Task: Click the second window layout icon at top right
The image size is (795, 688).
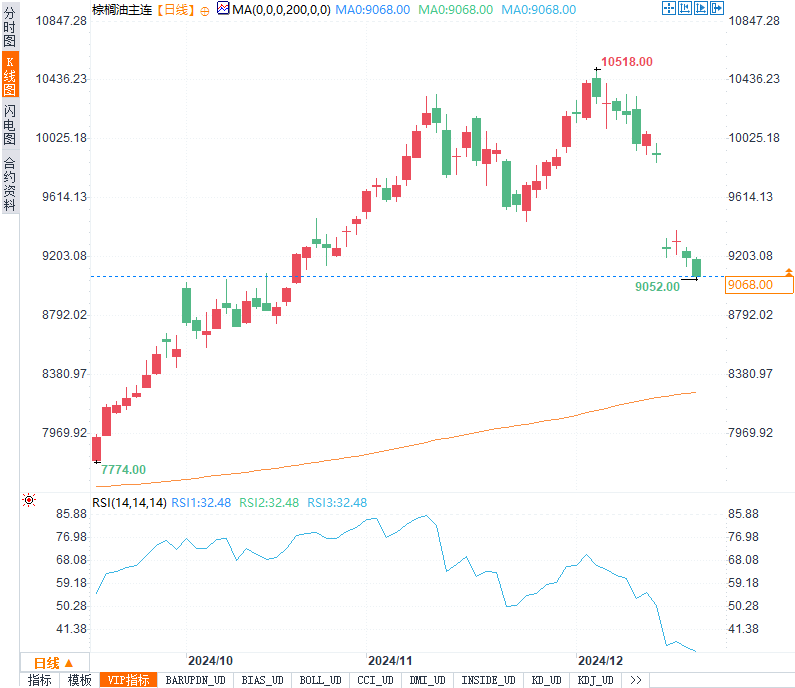Action: click(685, 9)
